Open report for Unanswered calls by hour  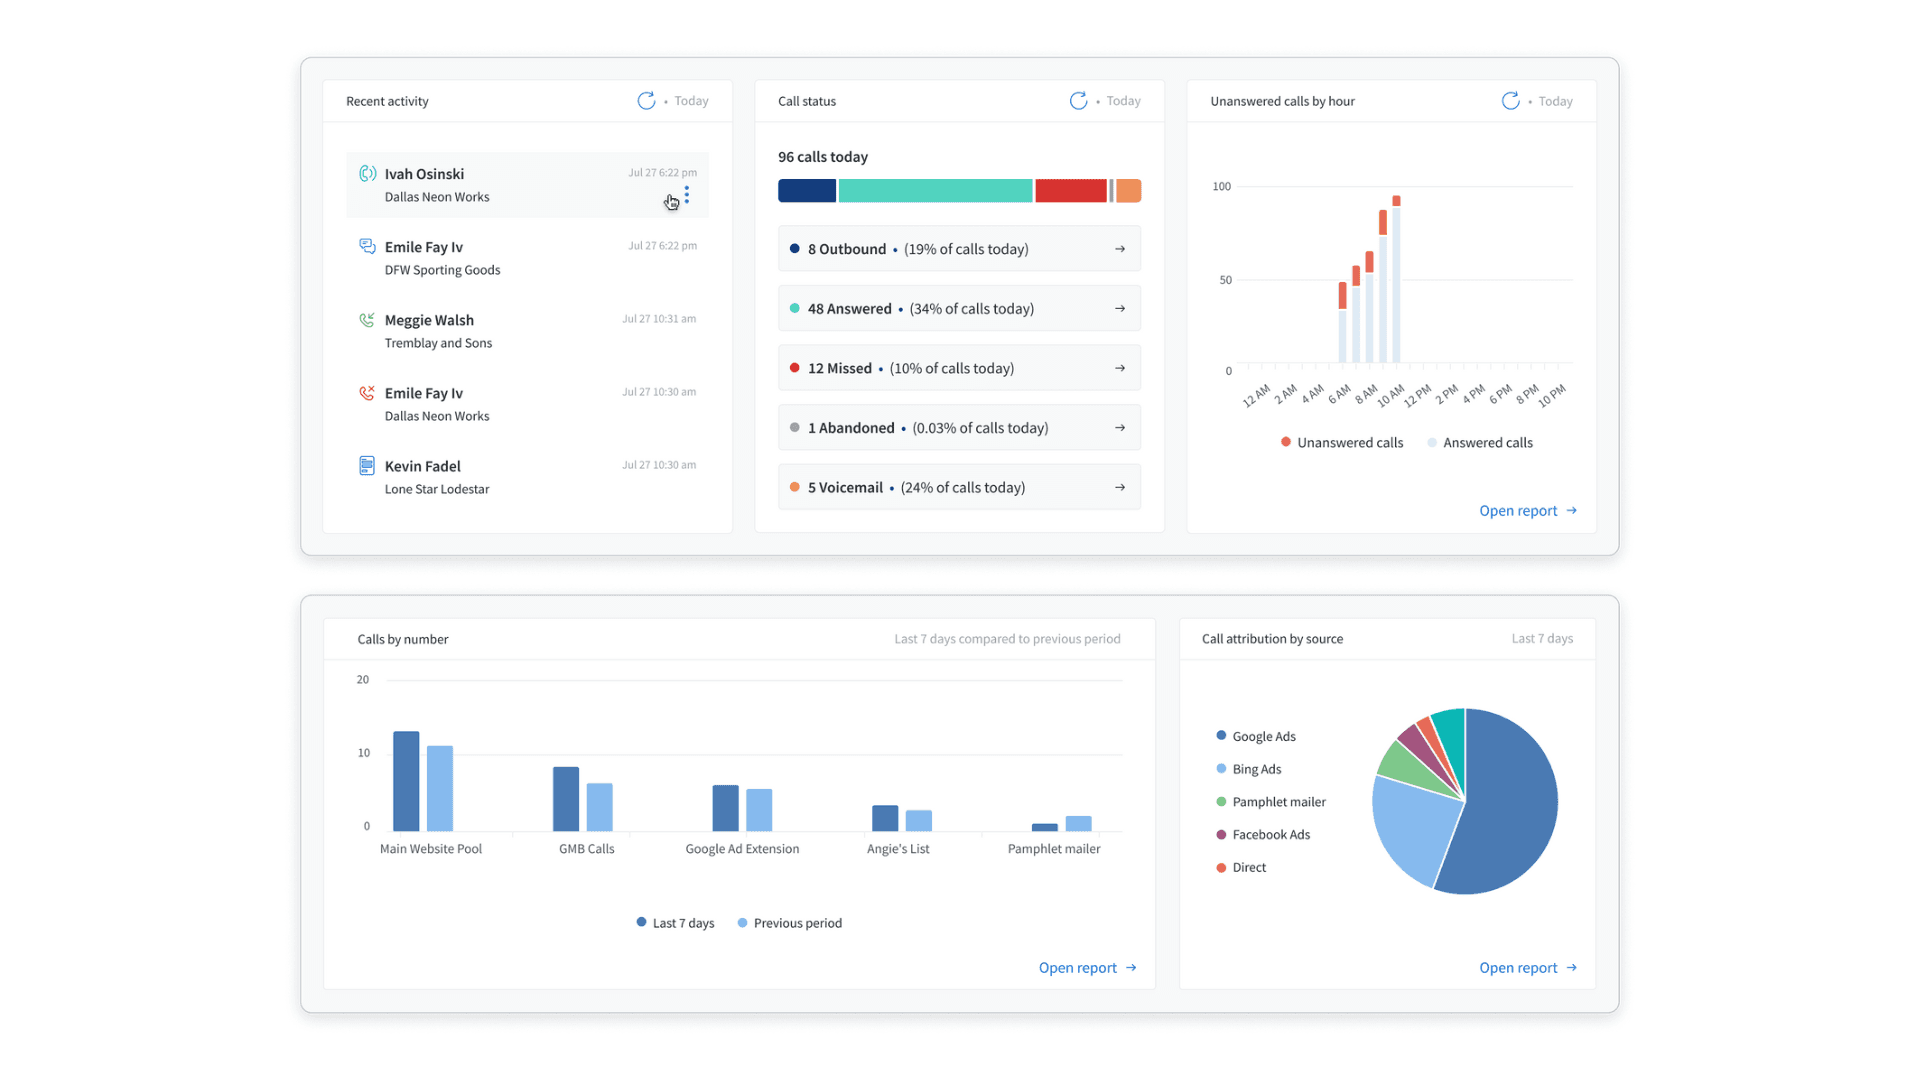point(1528,511)
